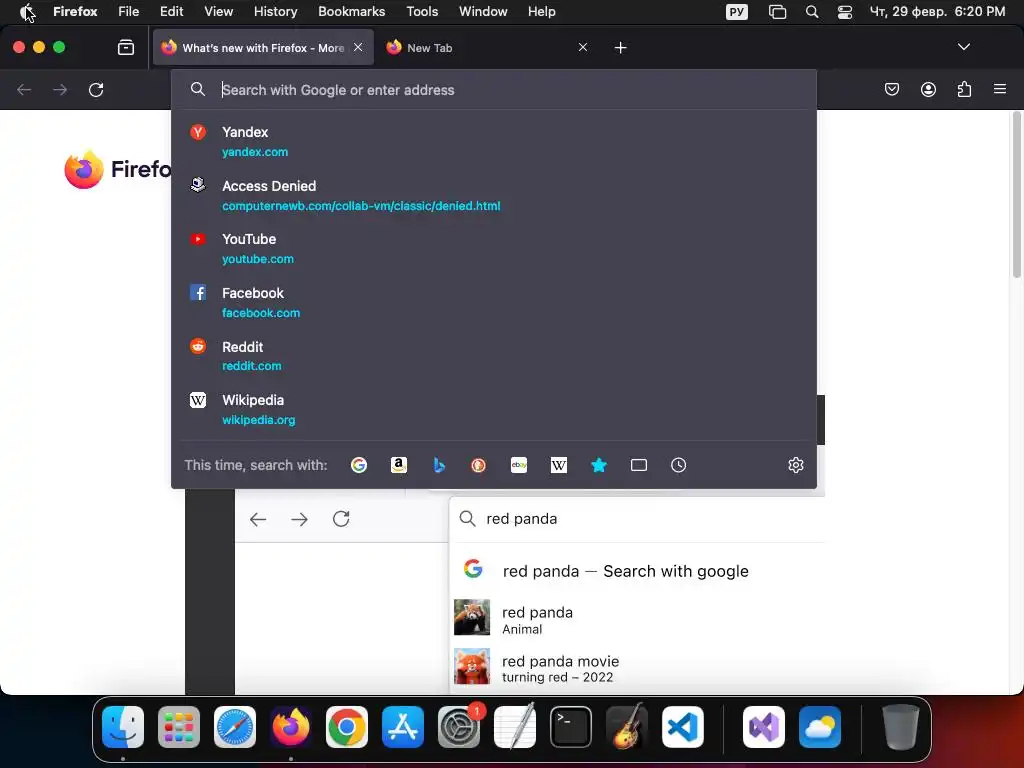Click the date and time in menu bar
1024x768 pixels.
pyautogui.click(x=937, y=12)
